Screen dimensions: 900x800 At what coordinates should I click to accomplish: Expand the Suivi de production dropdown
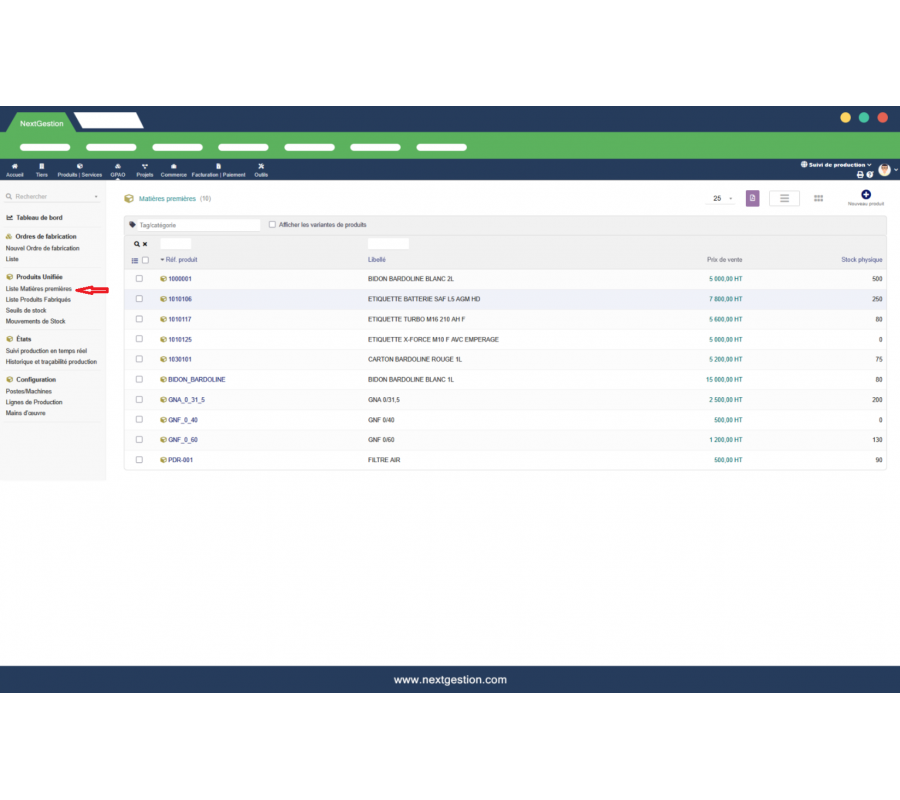point(838,164)
